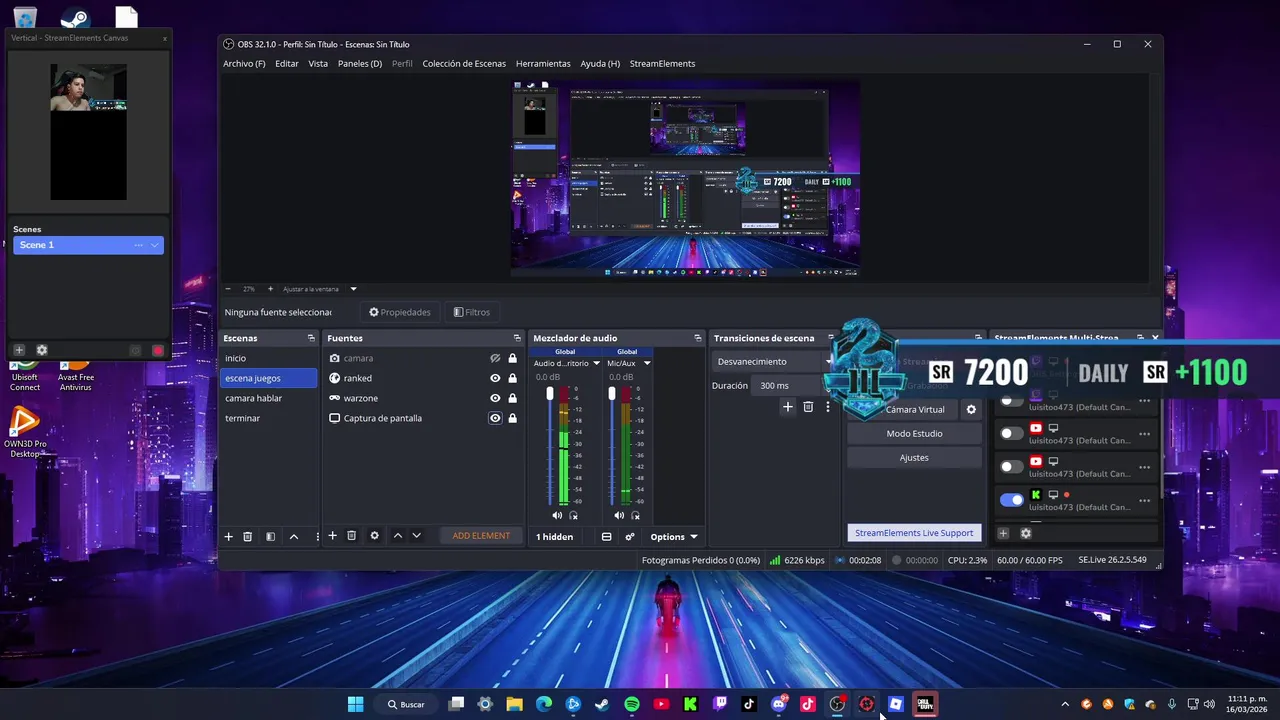Expand Scene 1 chevron in Vertical canvas
1280x720 pixels.
tap(154, 245)
